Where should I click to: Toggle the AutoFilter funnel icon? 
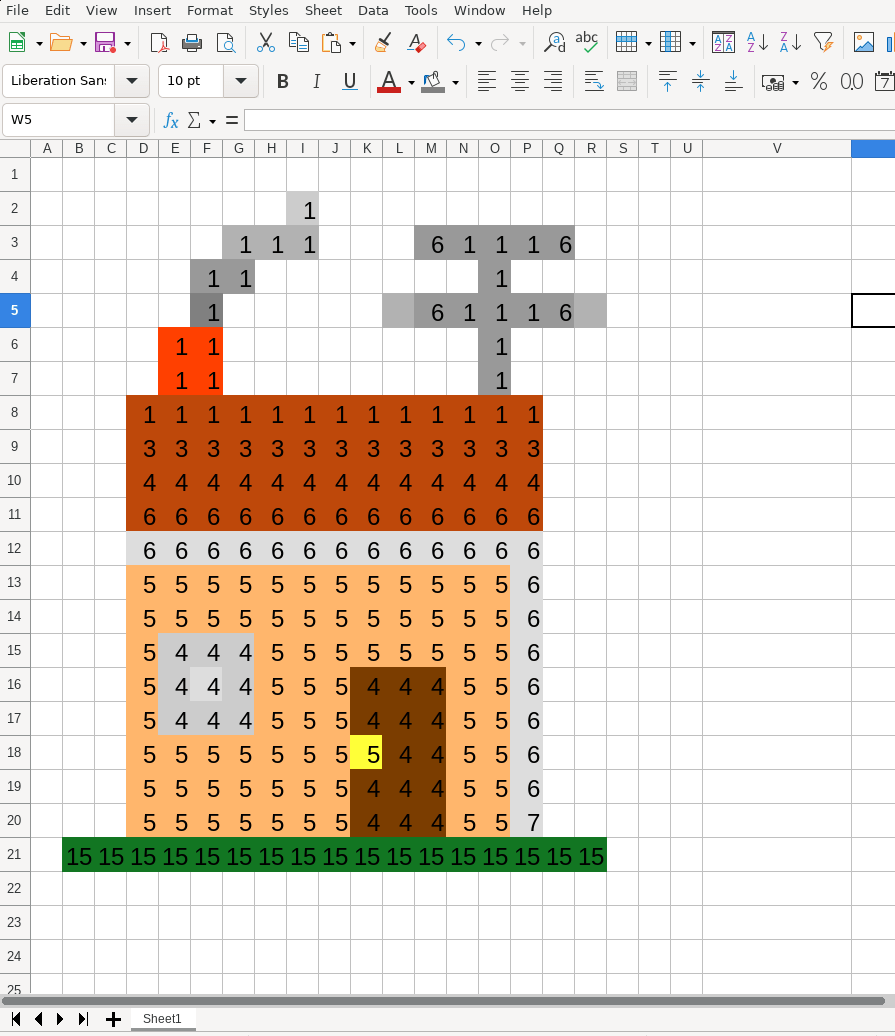(x=824, y=43)
